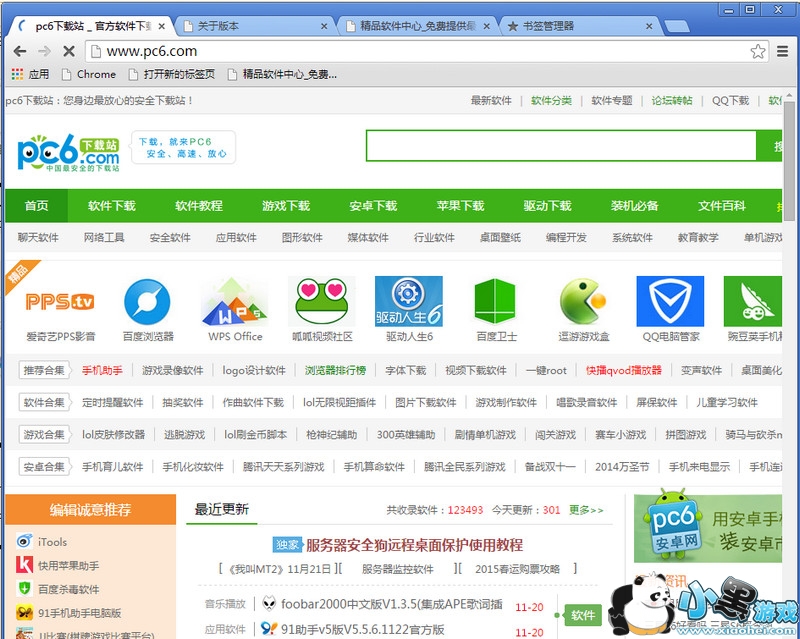Open the Chrome bookmark in bookmarks bar

point(89,75)
